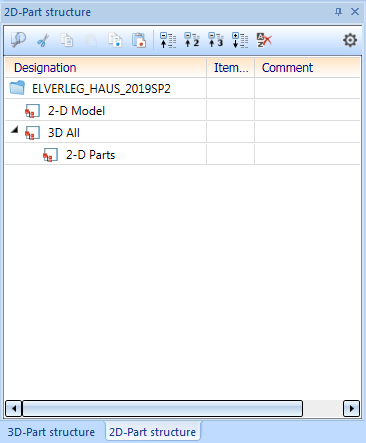The height and width of the screenshot is (443, 366).
Task: Collapse structure to level 1 icon
Action: 168,40
